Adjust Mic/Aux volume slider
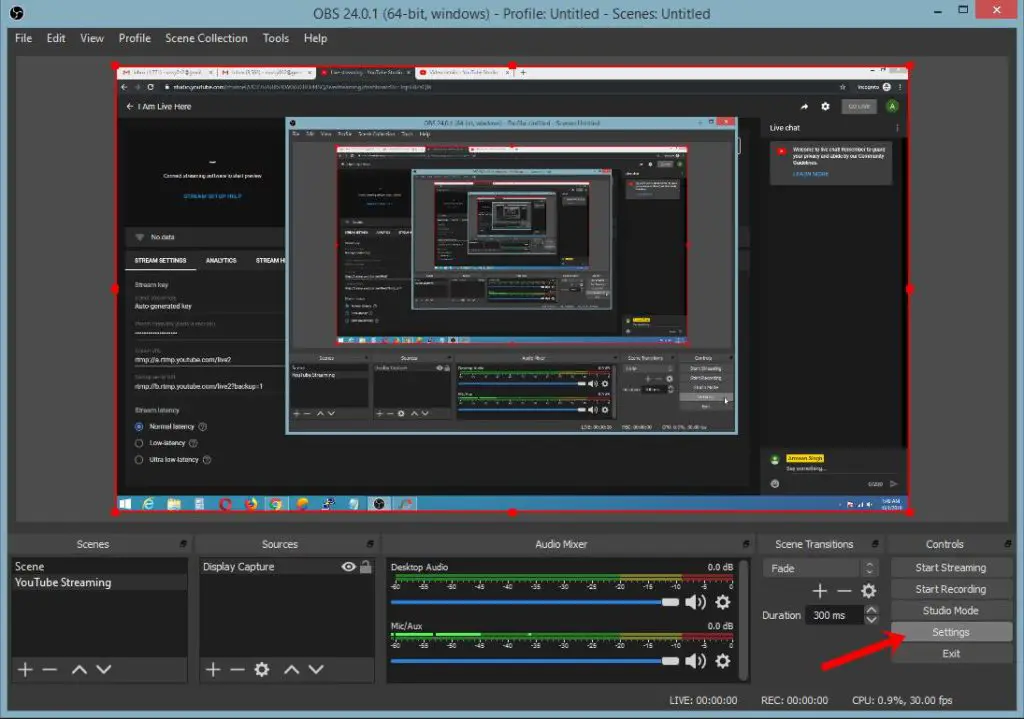Screen dimensions: 1024x719 pyautogui.click(x=535, y=661)
